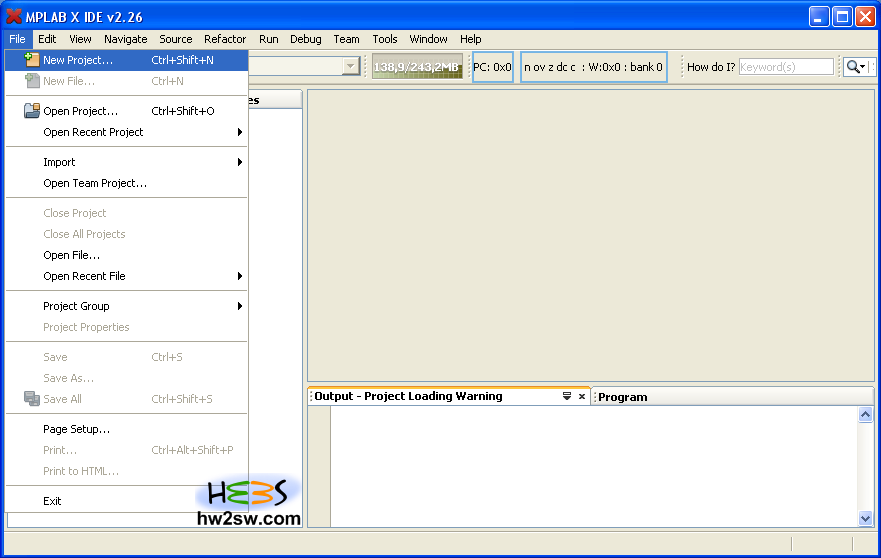The image size is (881, 558).
Task: Click Exit in the File menu
Action: click(127, 501)
